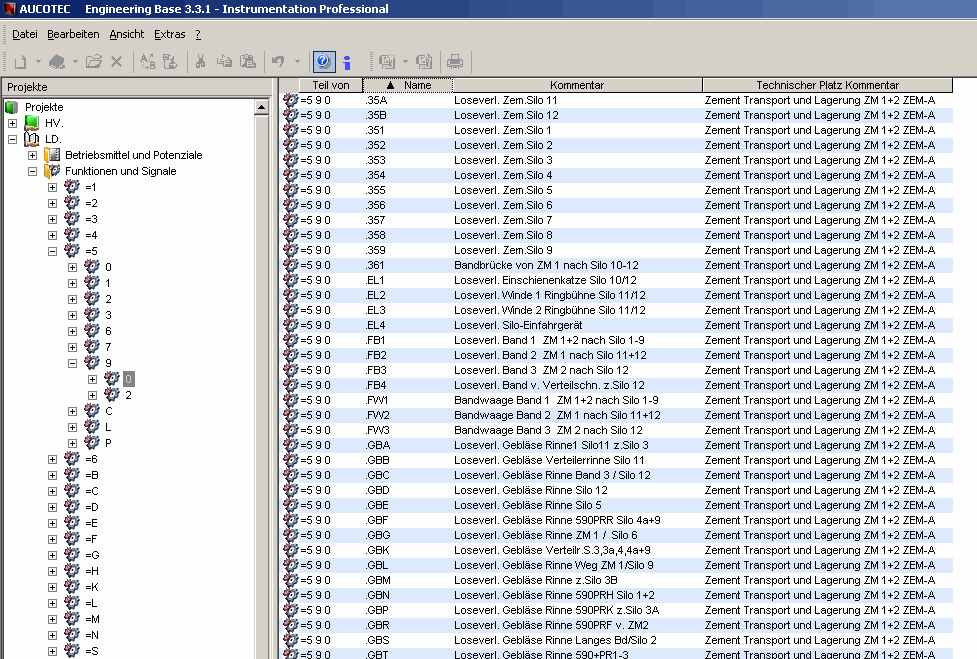Click the A-to-B rename toolbar icon

pos(148,62)
